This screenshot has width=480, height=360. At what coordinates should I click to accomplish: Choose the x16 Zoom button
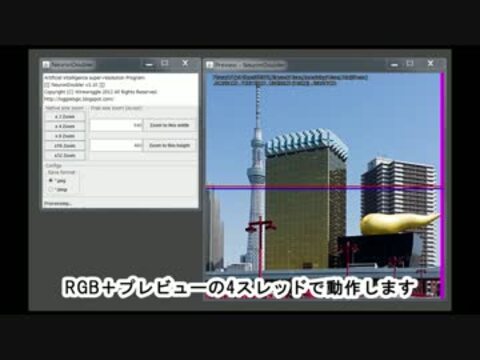click(65, 146)
